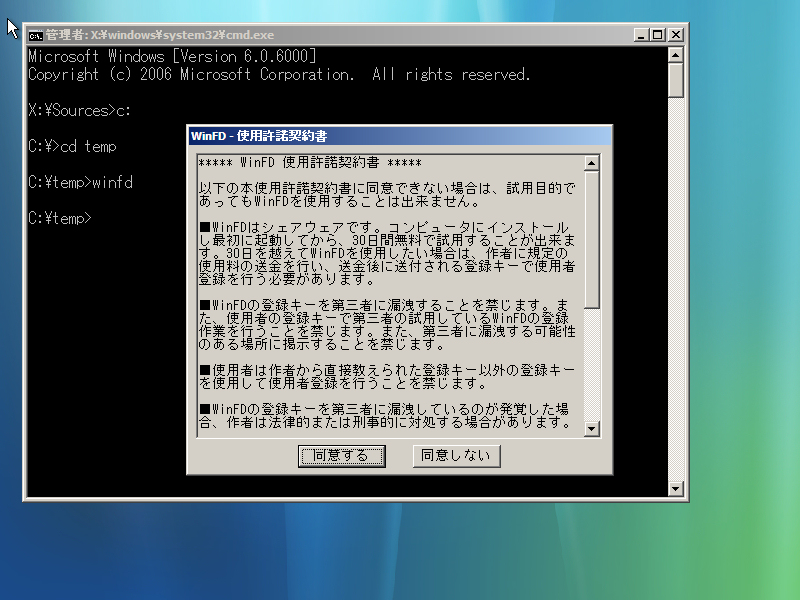
Task: Click the 'C:\>cd temp' command line
Action: tap(72, 146)
